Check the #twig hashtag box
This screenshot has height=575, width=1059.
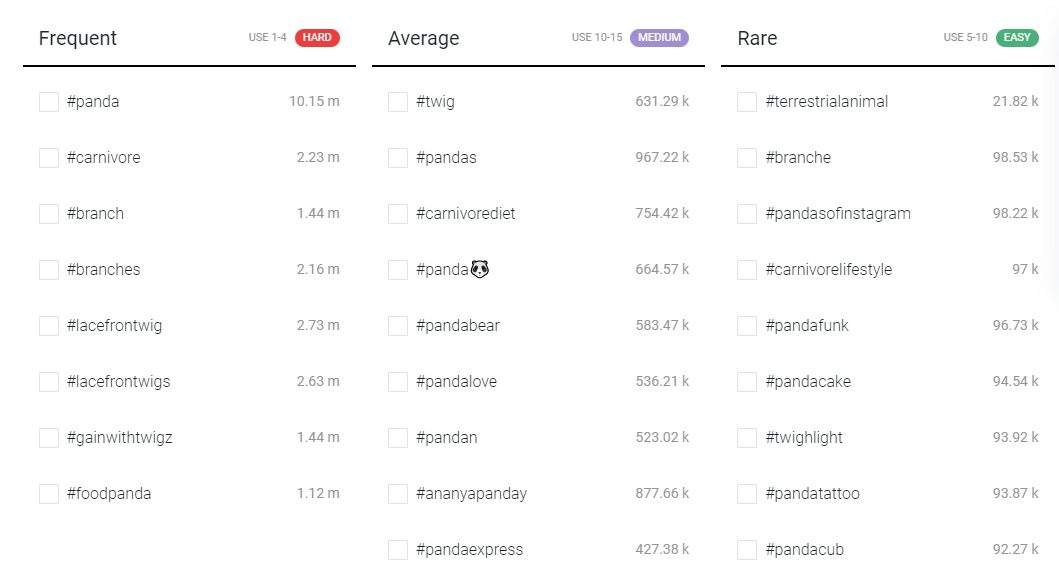[x=398, y=102]
